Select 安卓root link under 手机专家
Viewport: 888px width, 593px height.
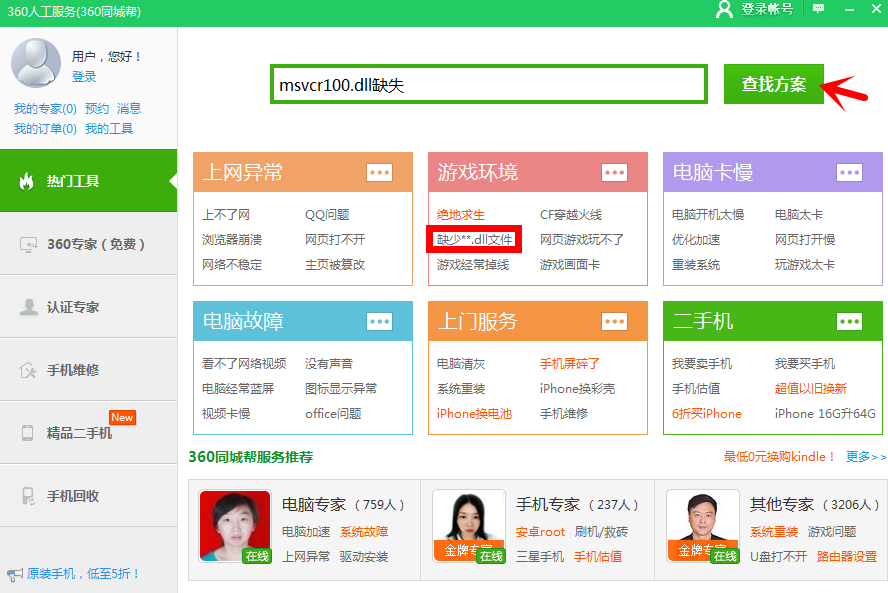pyautogui.click(x=540, y=532)
